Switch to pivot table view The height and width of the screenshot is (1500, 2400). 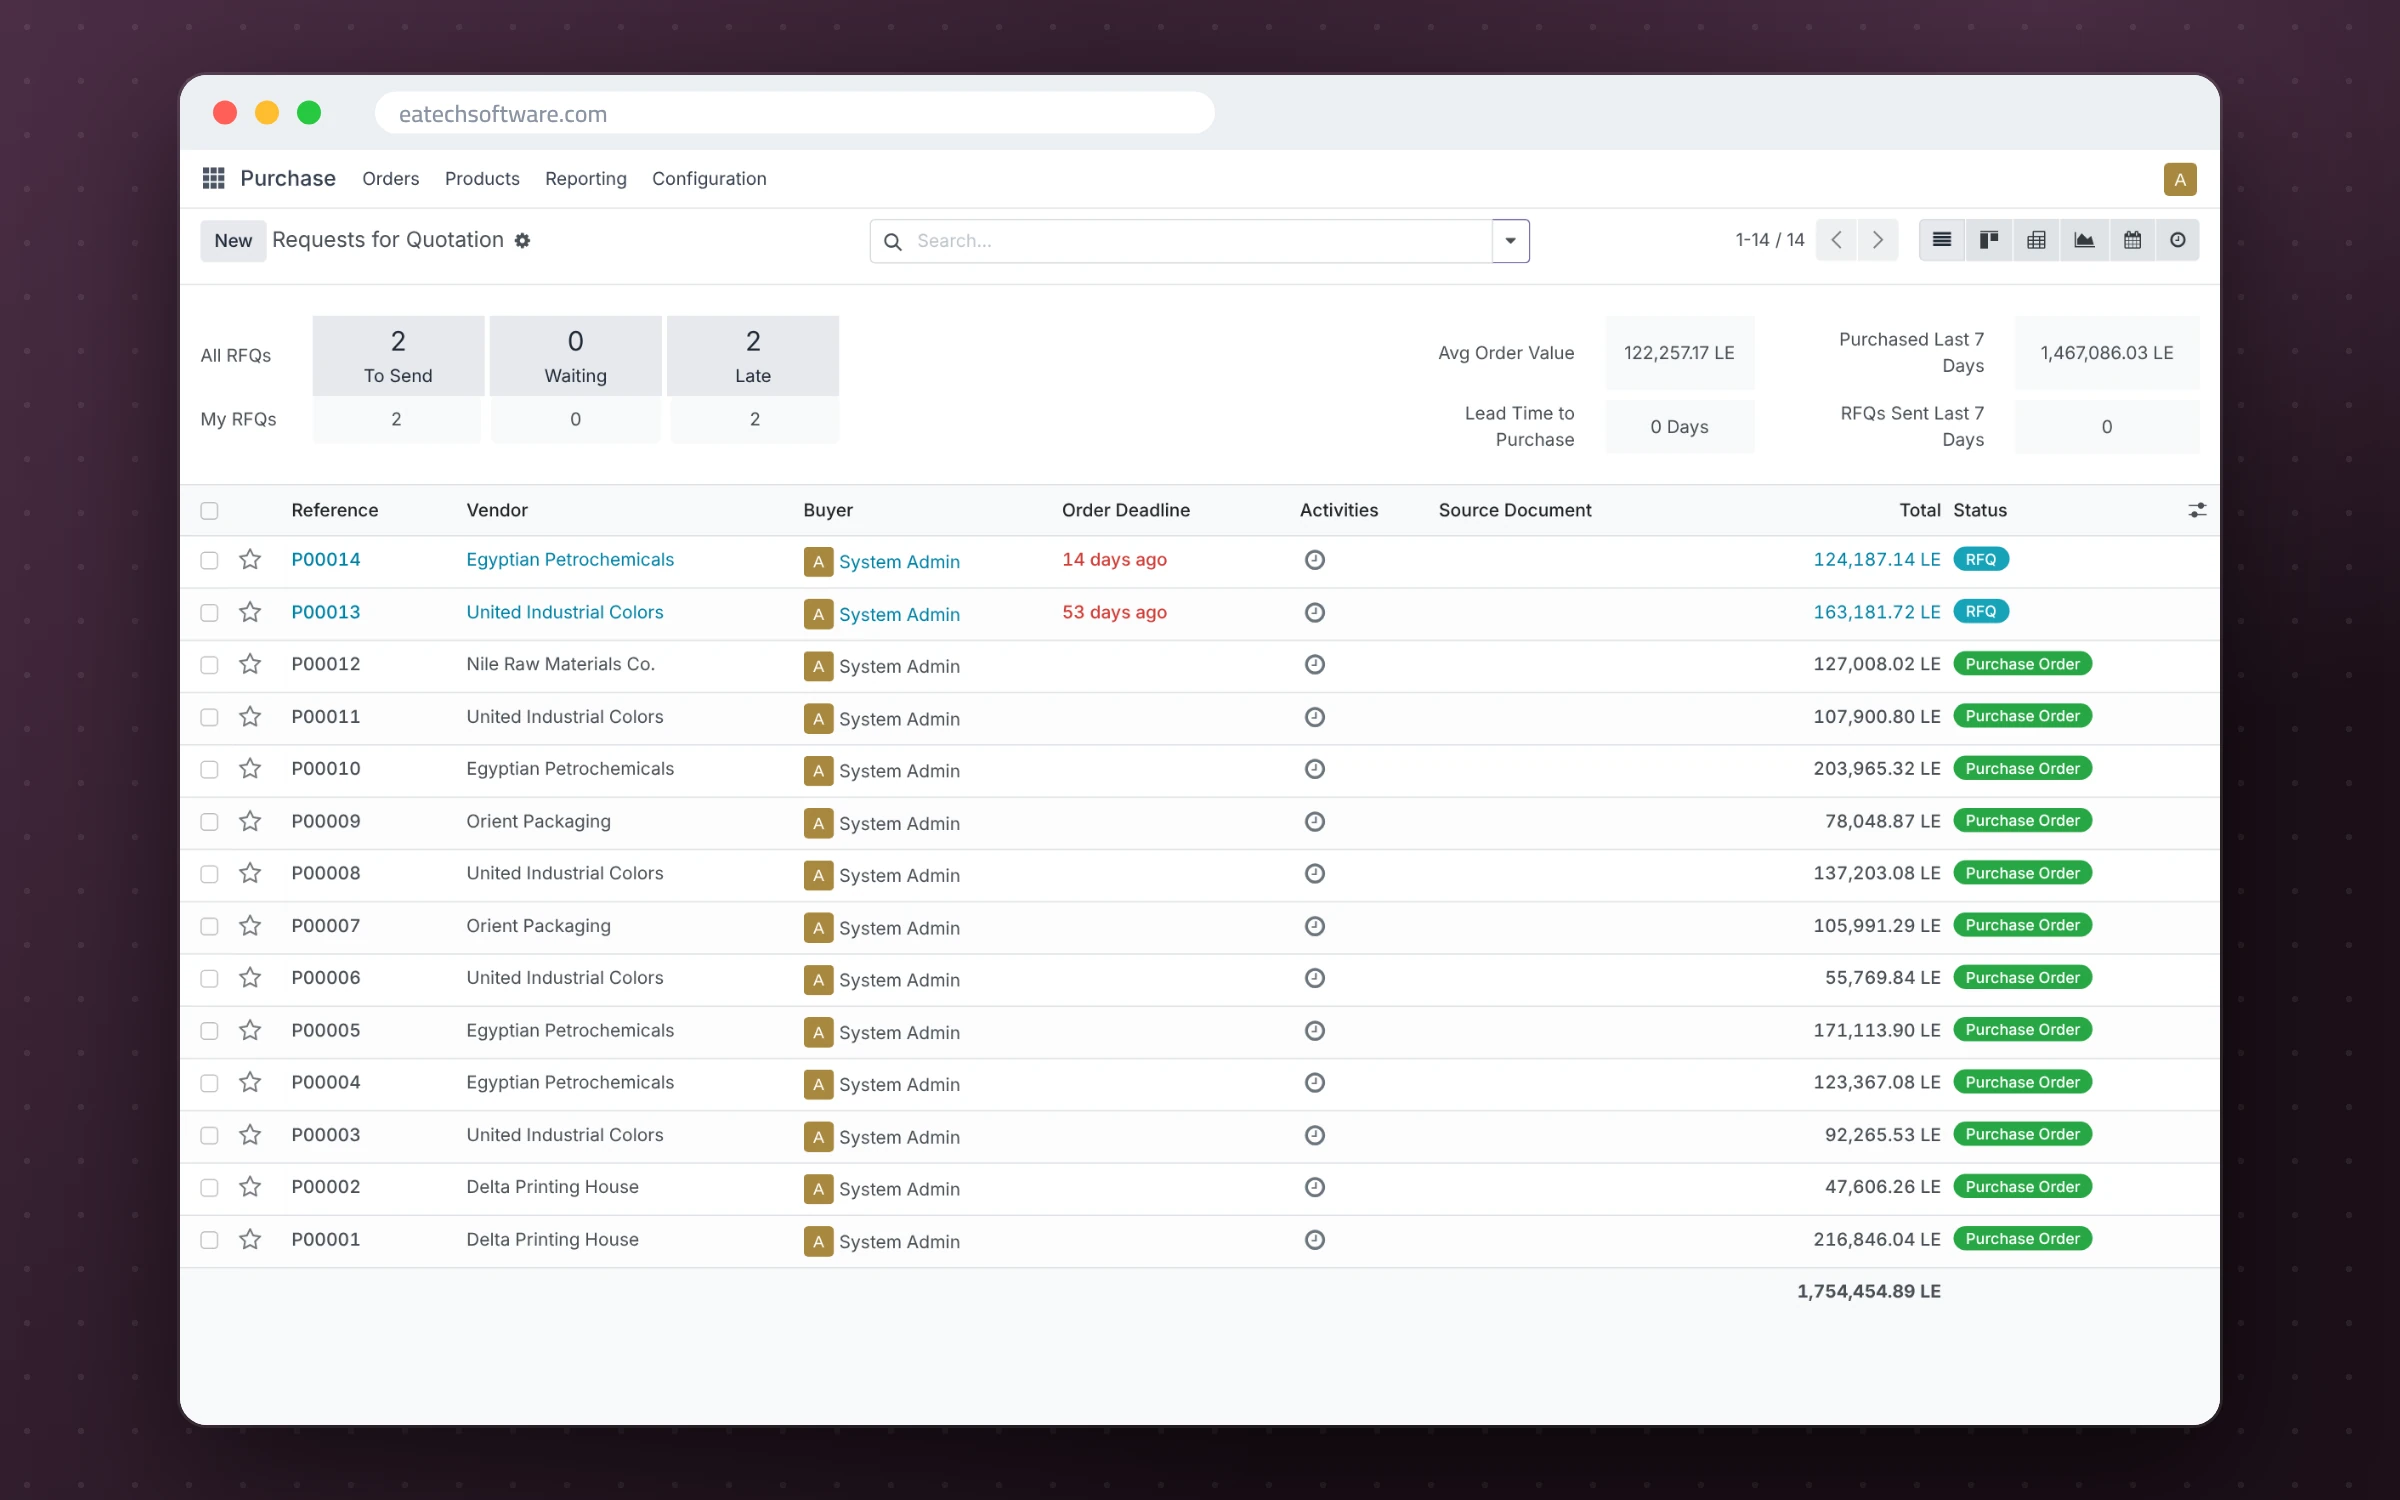(x=2036, y=240)
